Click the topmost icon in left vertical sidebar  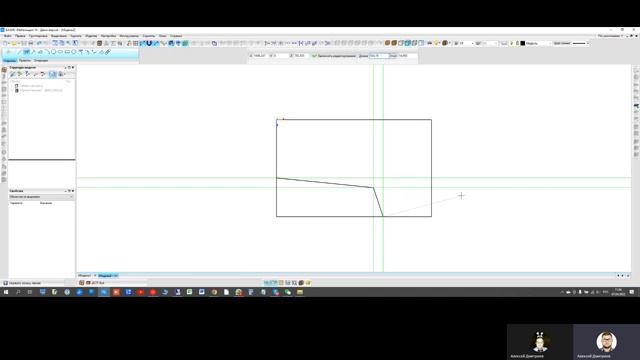point(4,70)
